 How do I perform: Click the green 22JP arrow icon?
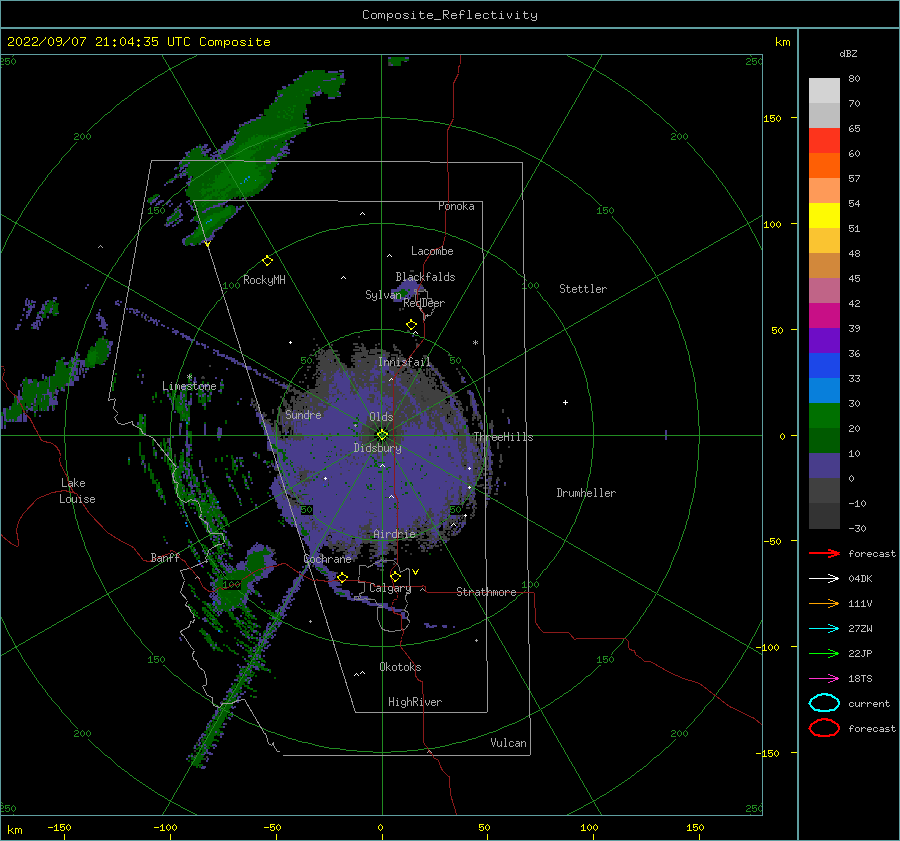point(824,653)
